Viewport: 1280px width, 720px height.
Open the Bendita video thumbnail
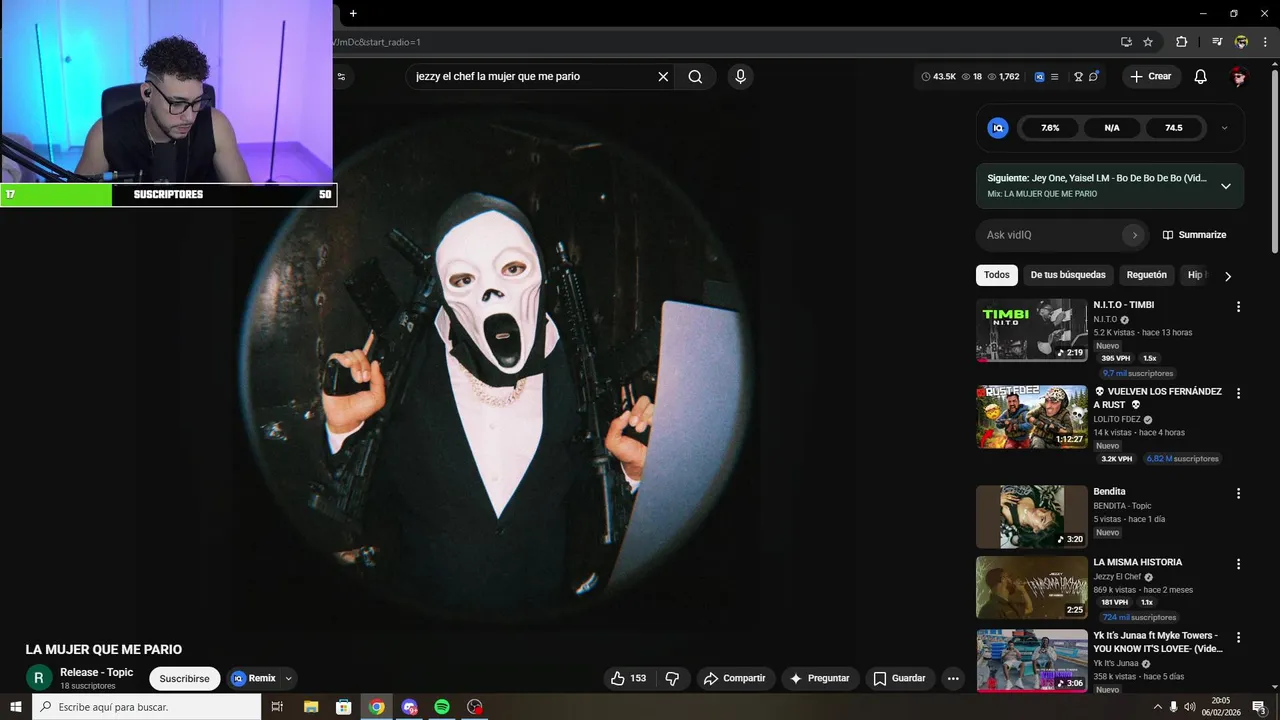click(1031, 517)
